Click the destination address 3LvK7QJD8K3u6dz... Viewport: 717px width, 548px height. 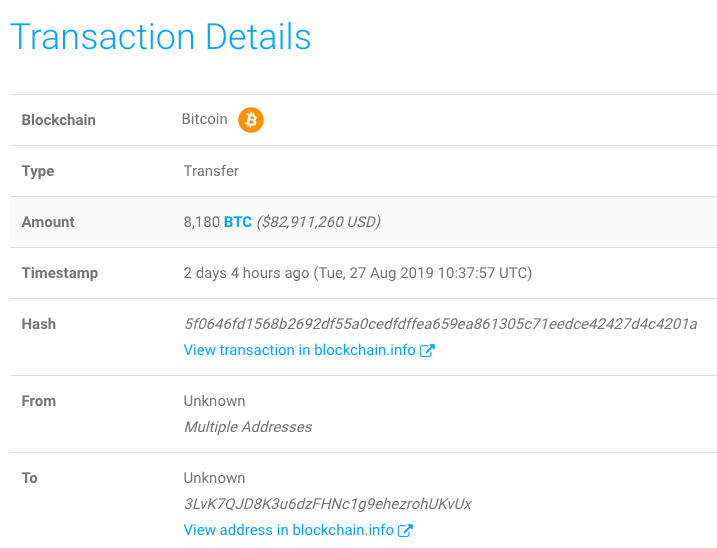[327, 504]
